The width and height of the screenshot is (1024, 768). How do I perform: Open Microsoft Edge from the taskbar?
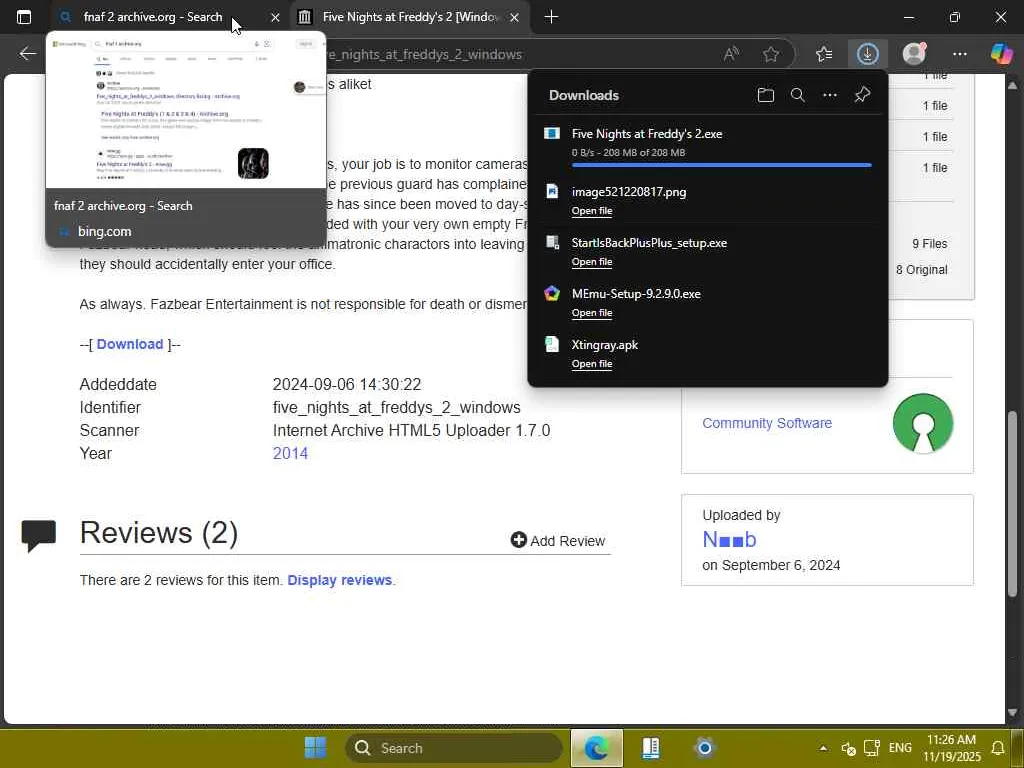point(596,748)
